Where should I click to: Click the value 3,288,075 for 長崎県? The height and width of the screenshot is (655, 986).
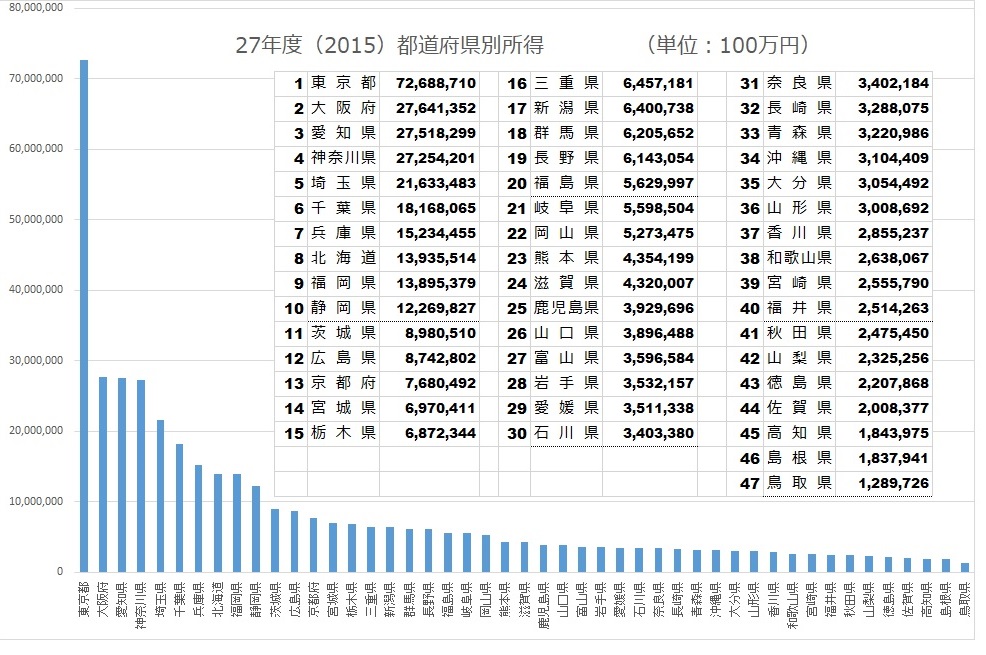tap(893, 108)
